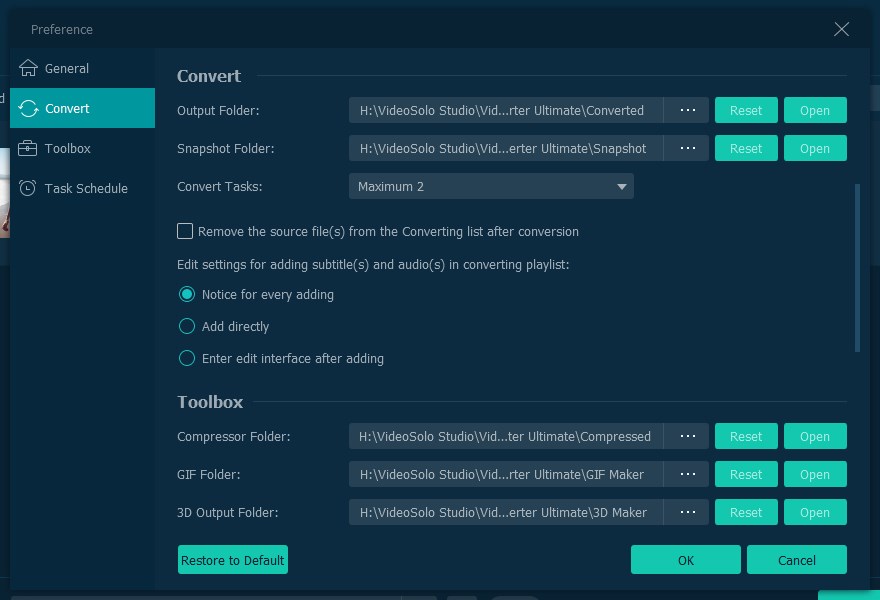Click the Convert refresh icon in sidebar
Screen dimensions: 880x600
[28, 108]
